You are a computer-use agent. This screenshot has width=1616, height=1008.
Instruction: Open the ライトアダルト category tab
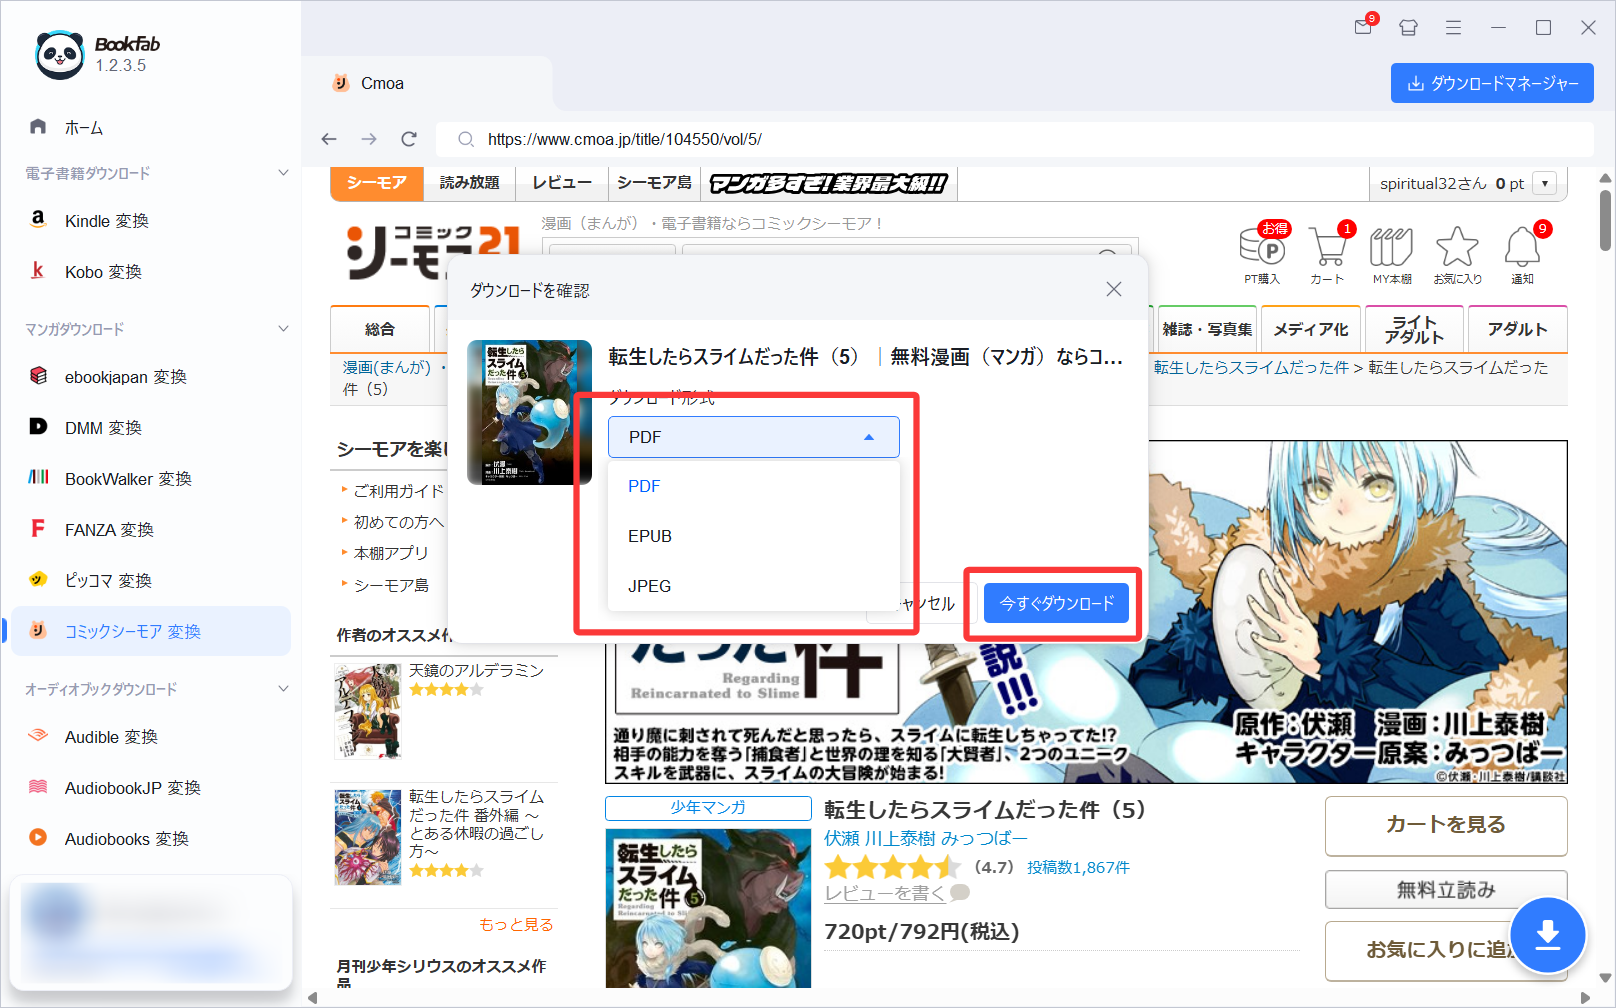tap(1415, 329)
